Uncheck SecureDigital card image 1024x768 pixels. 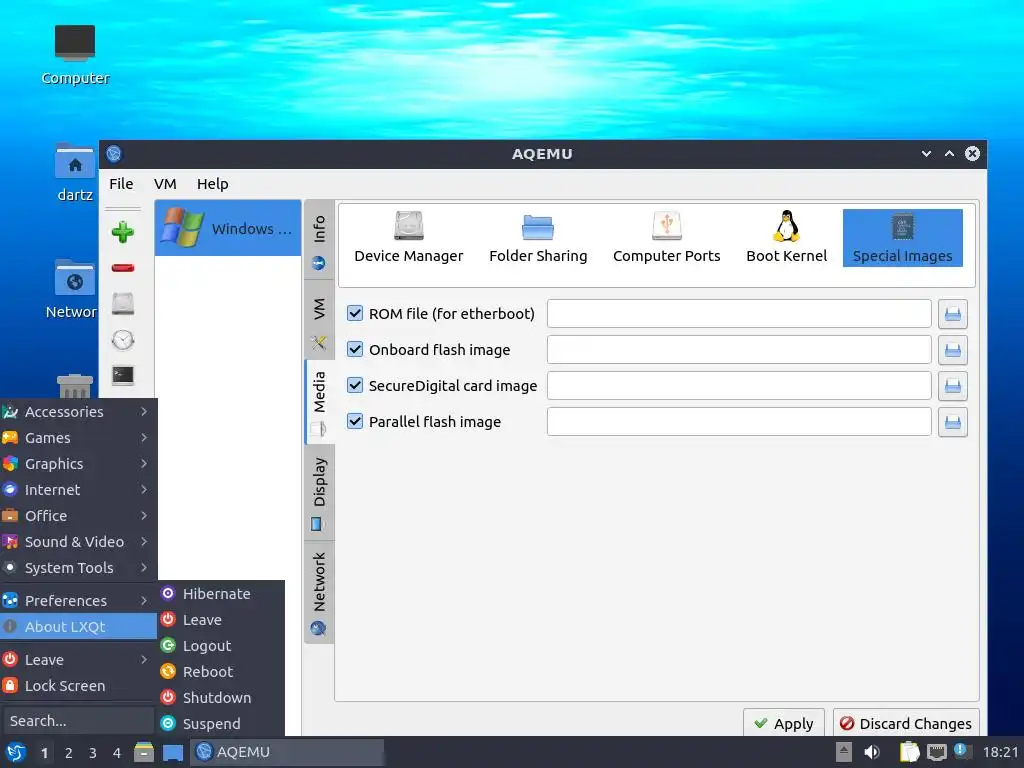pyautogui.click(x=355, y=385)
